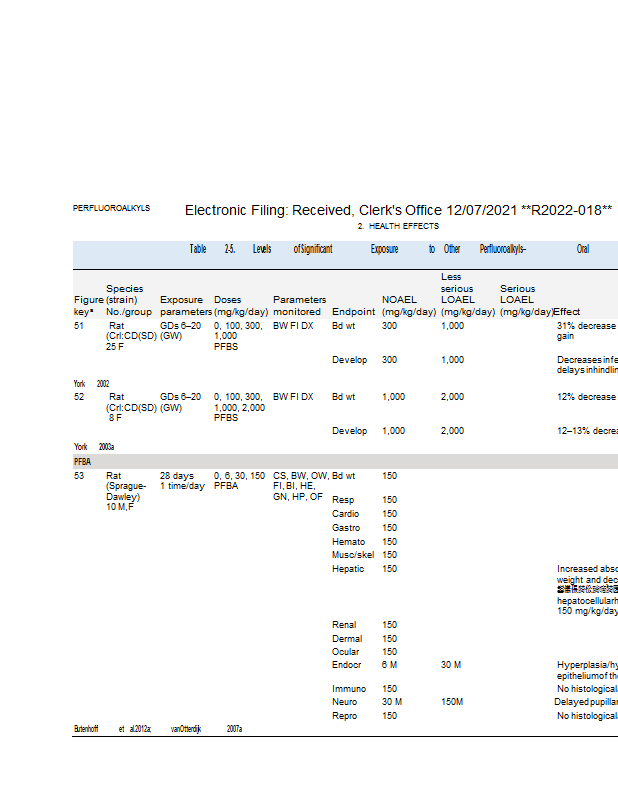Click the "Rat (Sprague-Dawley)" species entry
The image size is (618, 800).
click(x=126, y=485)
